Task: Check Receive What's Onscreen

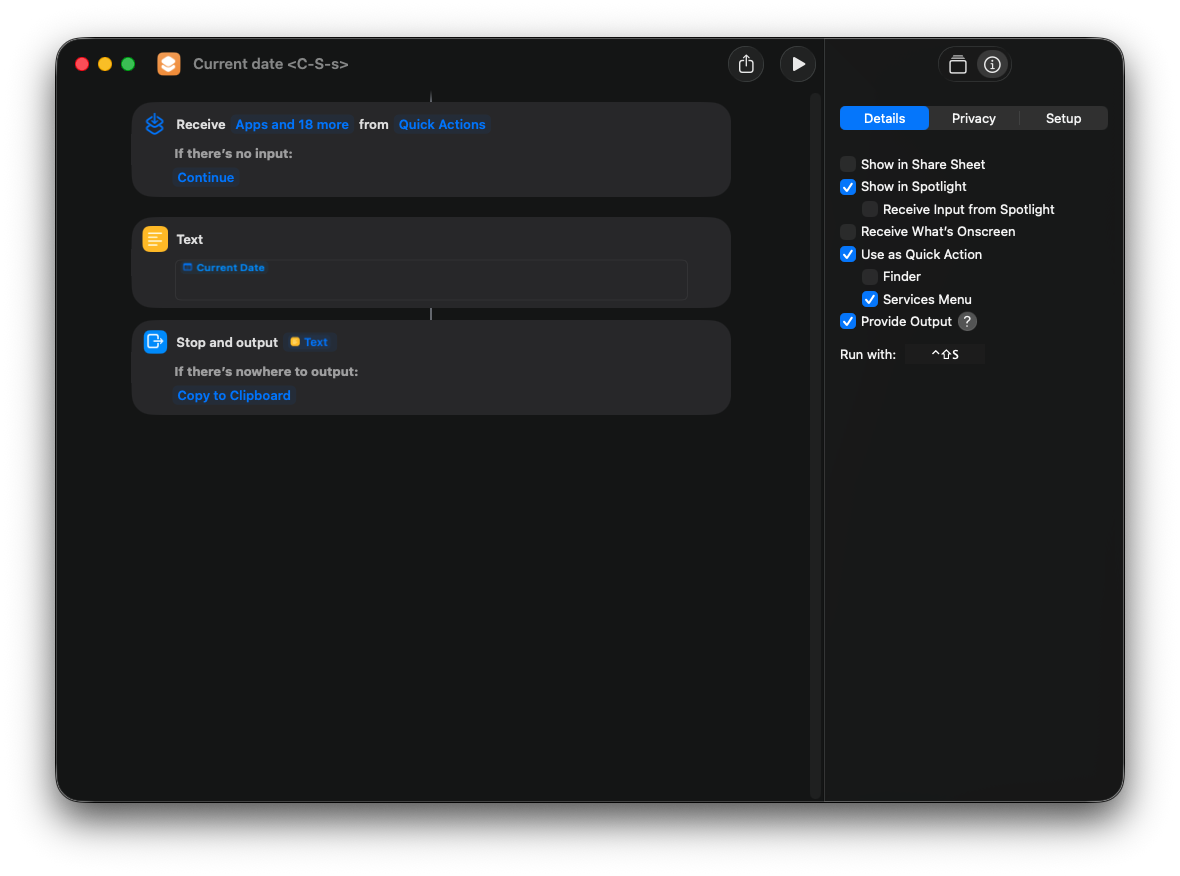Action: click(x=848, y=231)
